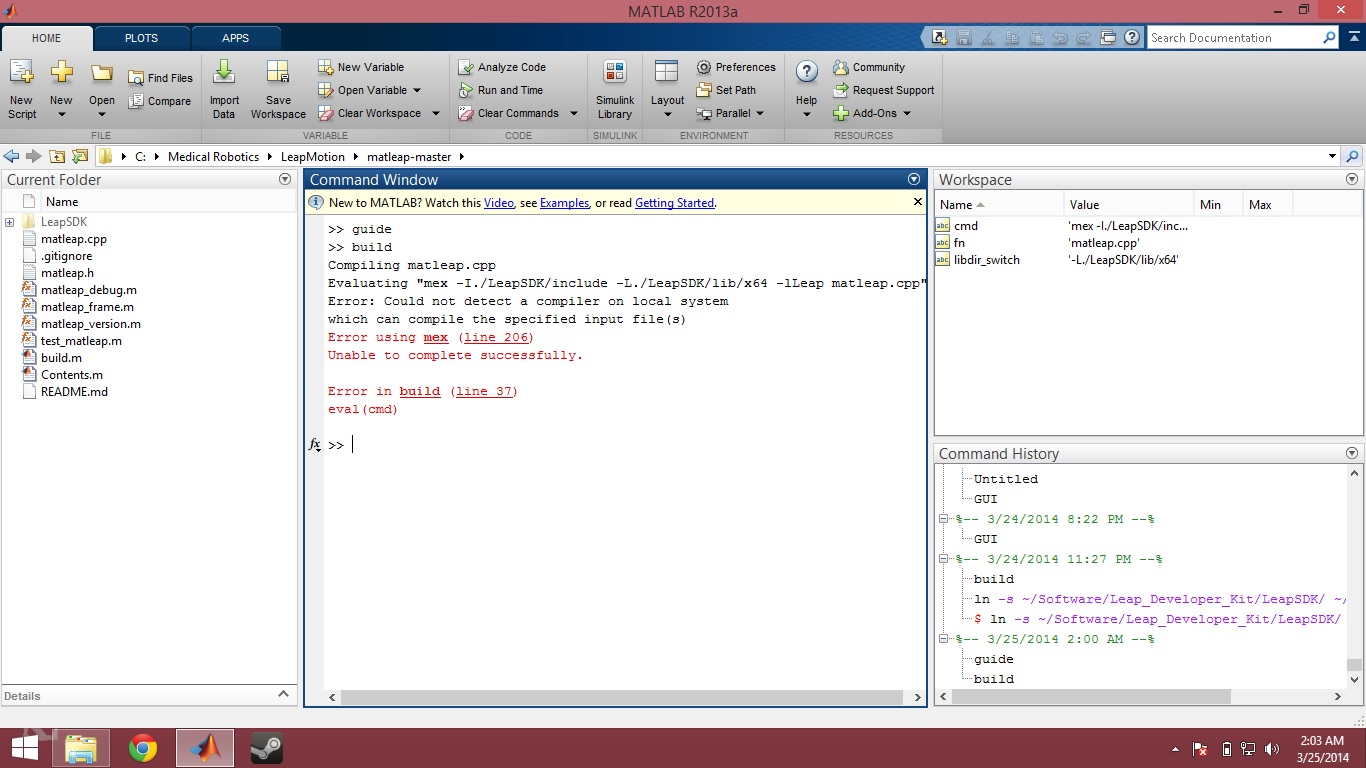Click New Variable
The image size is (1366, 768).
[x=361, y=67]
